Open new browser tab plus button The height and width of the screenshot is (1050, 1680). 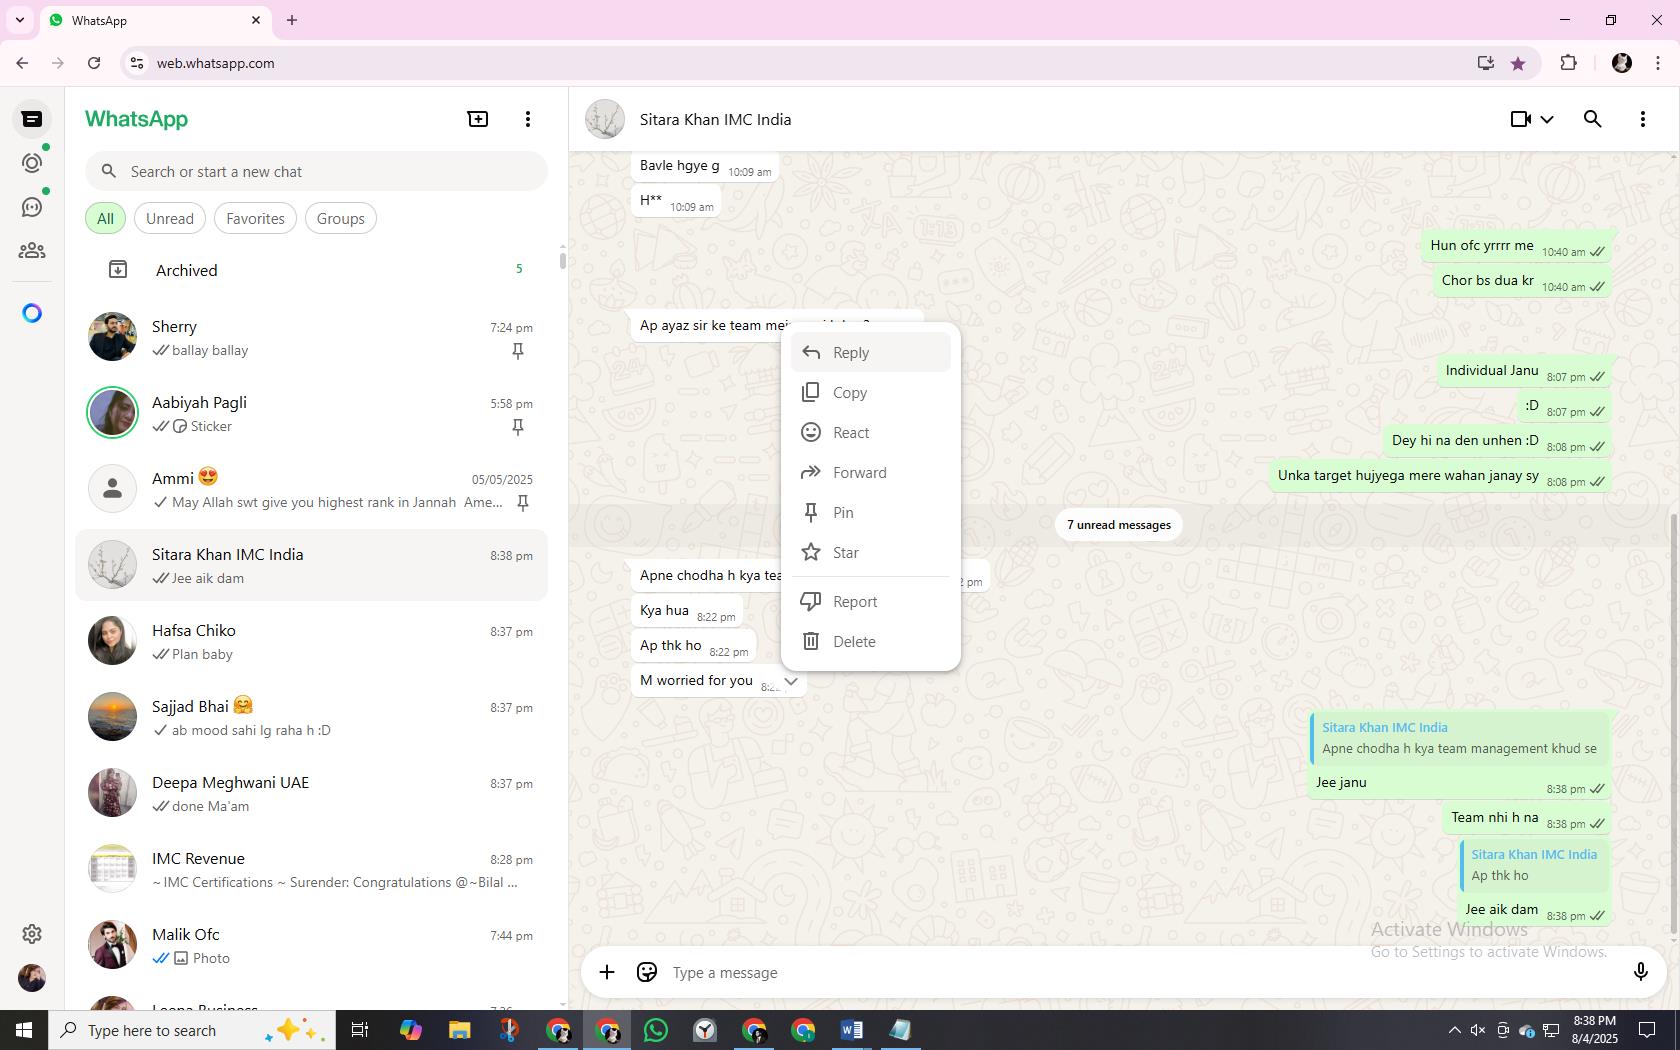[292, 20]
